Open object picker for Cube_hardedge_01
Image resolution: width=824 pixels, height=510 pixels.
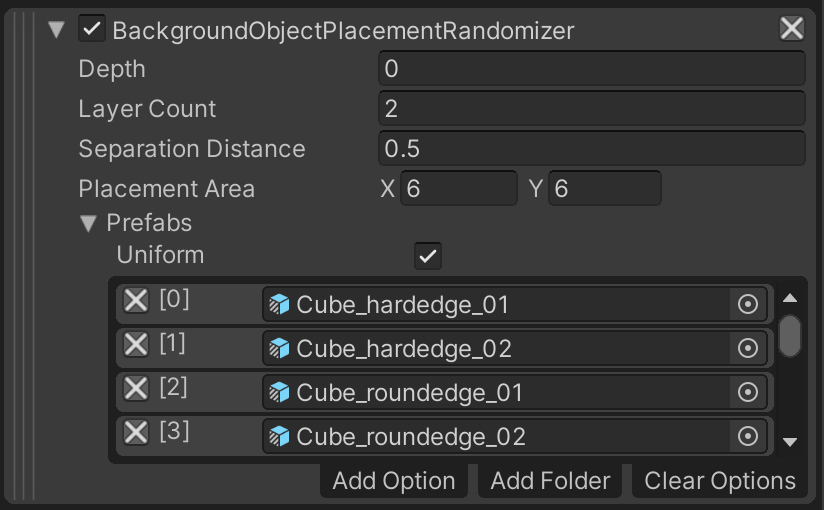[x=747, y=304]
